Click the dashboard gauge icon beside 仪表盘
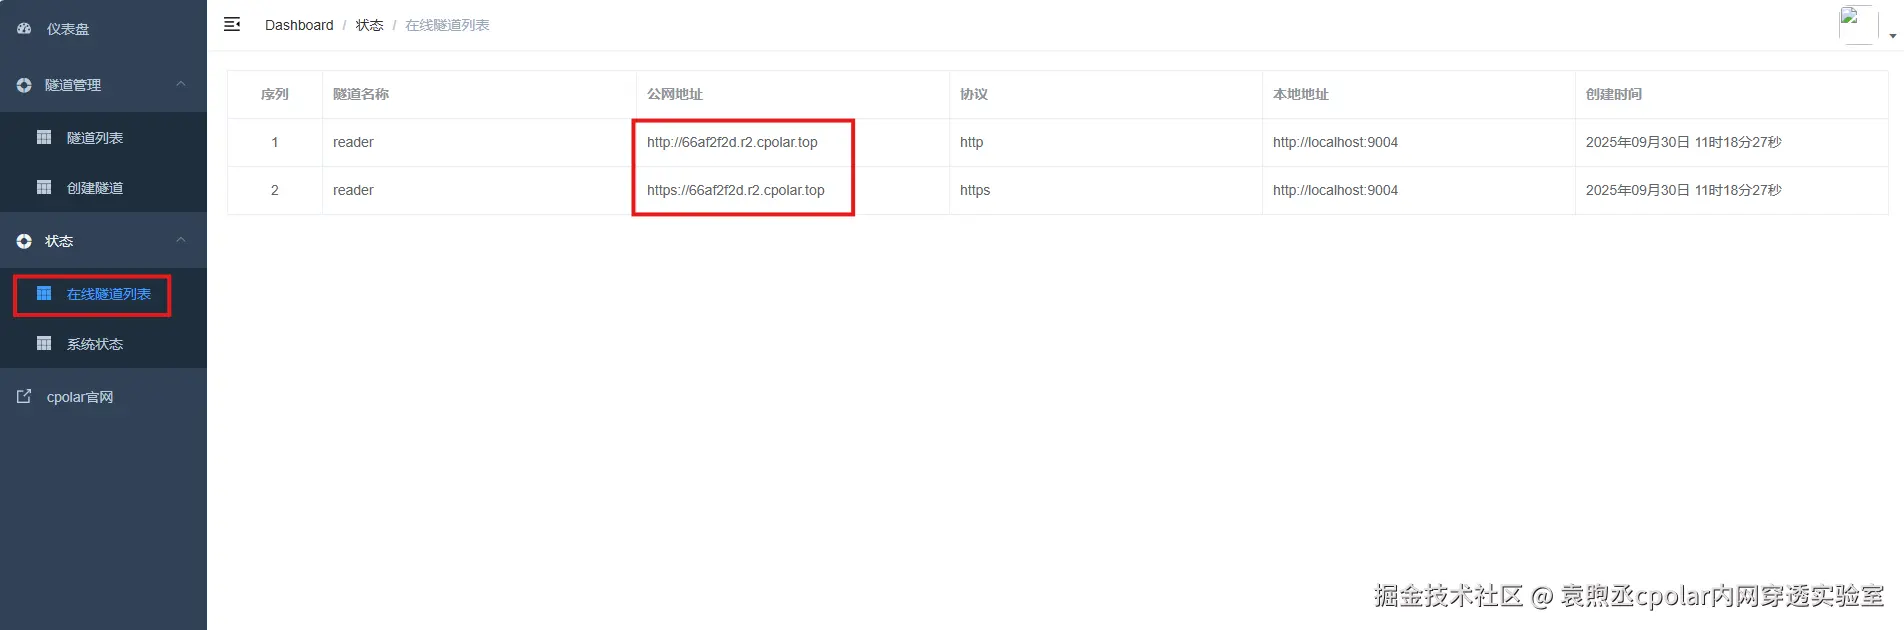 (24, 29)
